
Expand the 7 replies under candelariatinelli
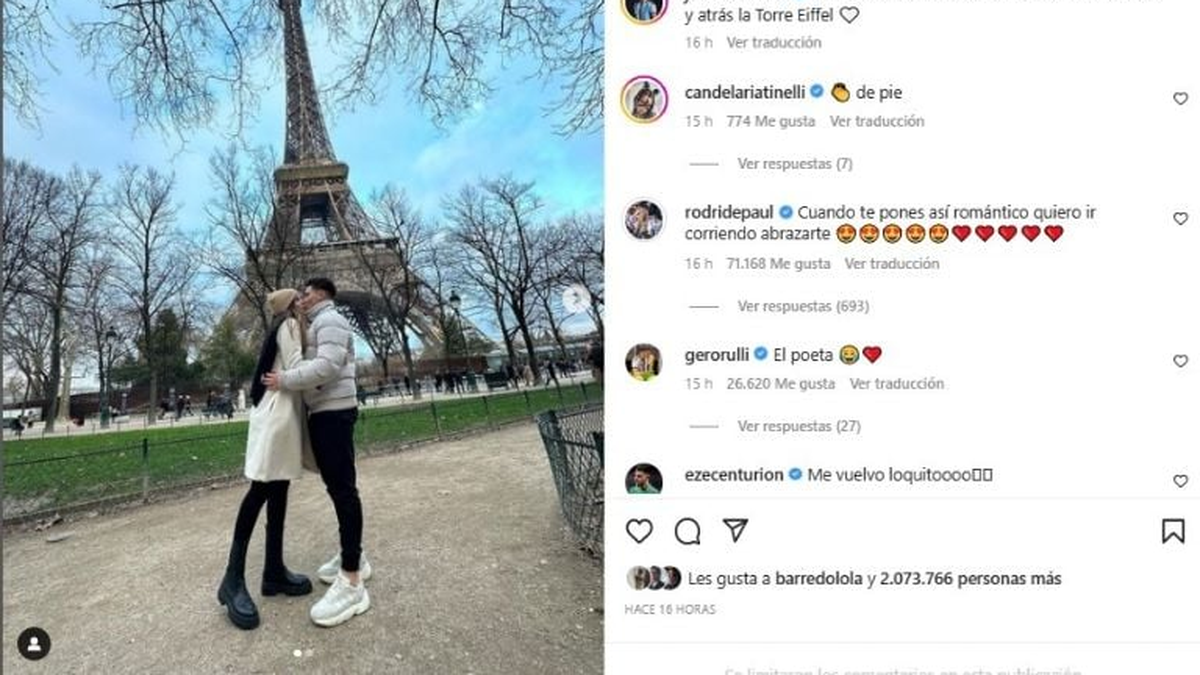point(795,164)
